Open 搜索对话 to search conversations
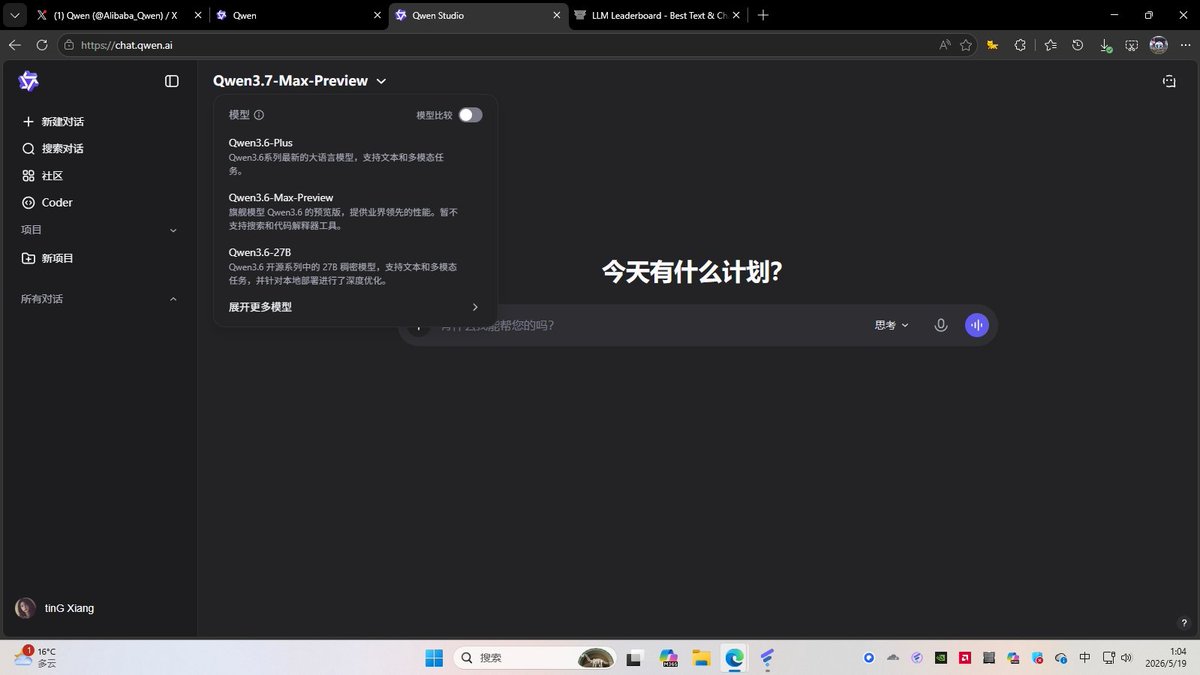This screenshot has height=675, width=1200. click(x=53, y=148)
